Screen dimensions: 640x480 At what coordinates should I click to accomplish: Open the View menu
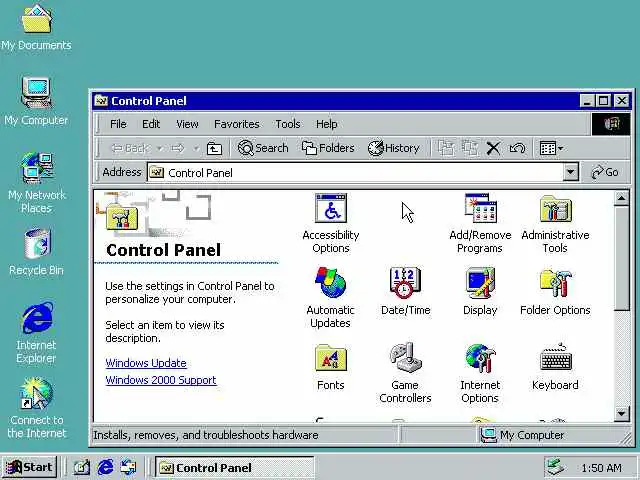(x=187, y=124)
